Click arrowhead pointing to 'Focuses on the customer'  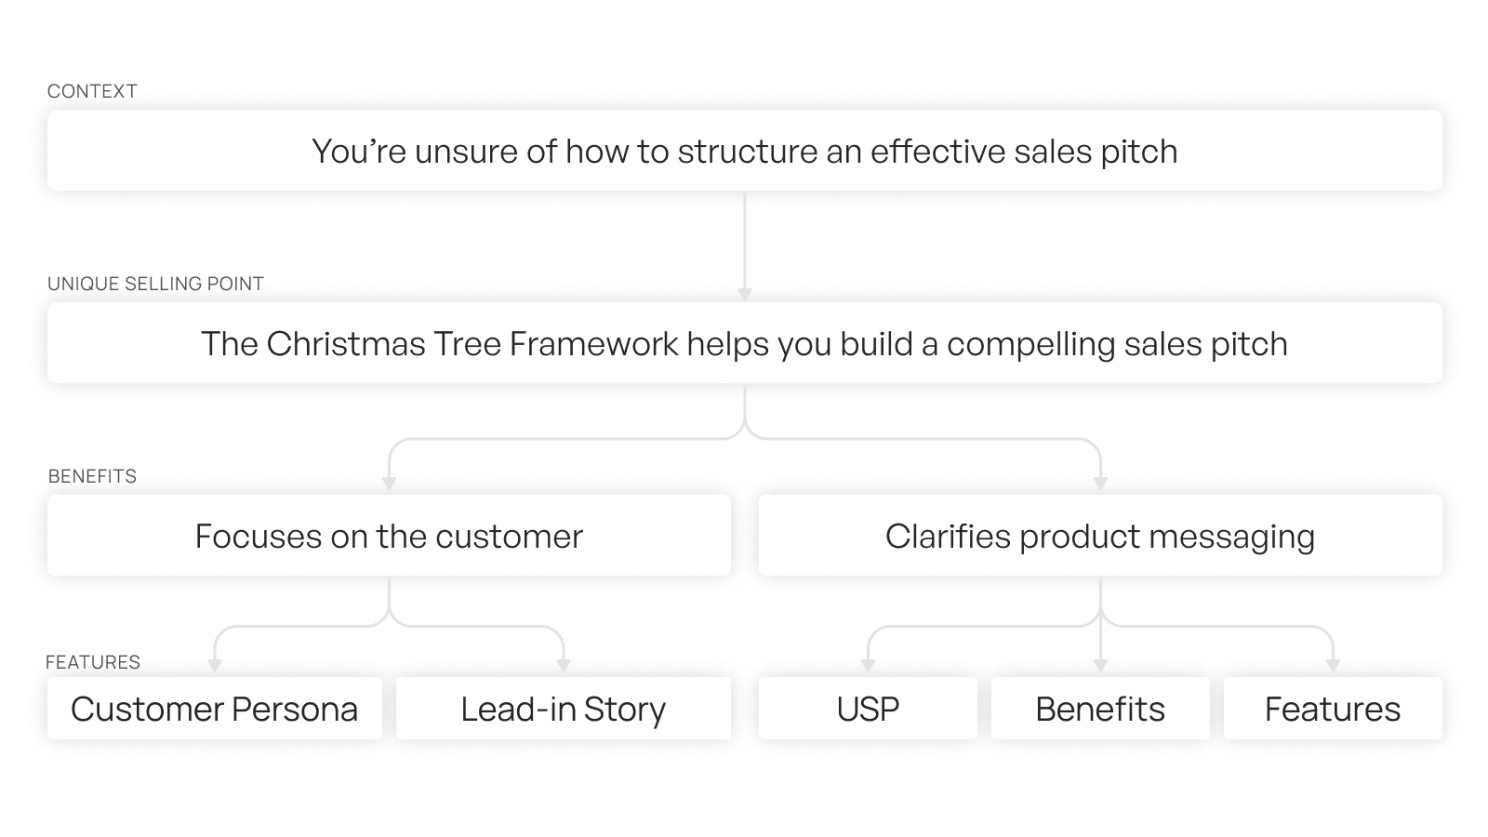tap(389, 484)
